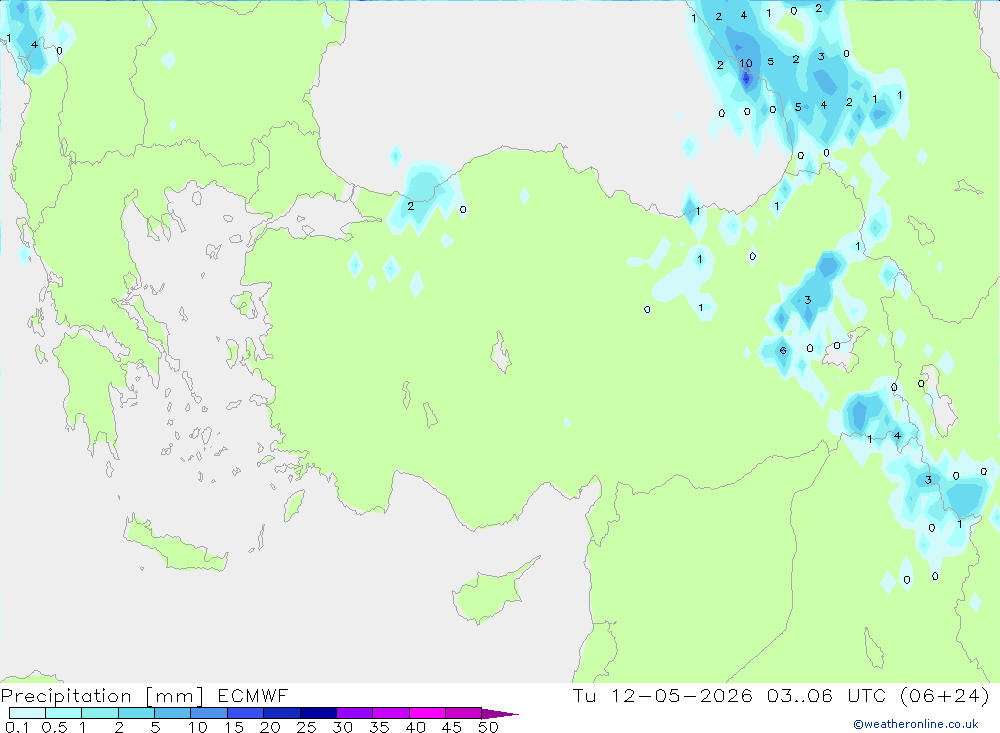Pick the 20–25 mm dark blue swatch
Viewport: 1000px width, 733px height.
(x=281, y=713)
